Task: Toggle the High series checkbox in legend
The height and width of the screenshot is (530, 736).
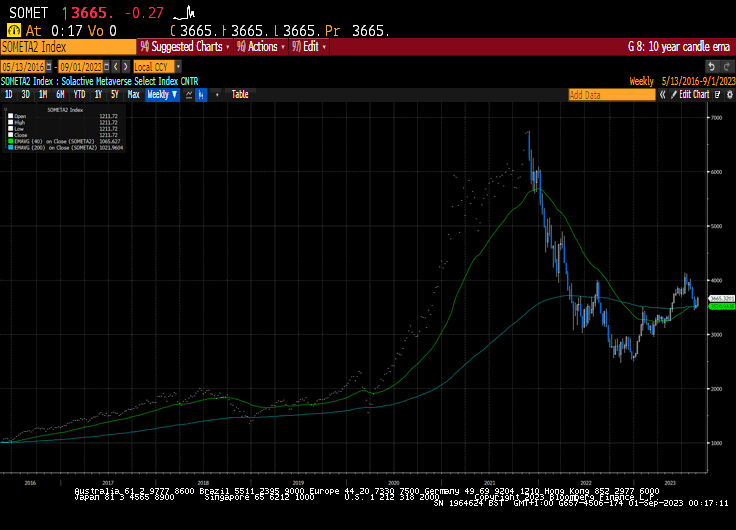Action: pyautogui.click(x=10, y=122)
